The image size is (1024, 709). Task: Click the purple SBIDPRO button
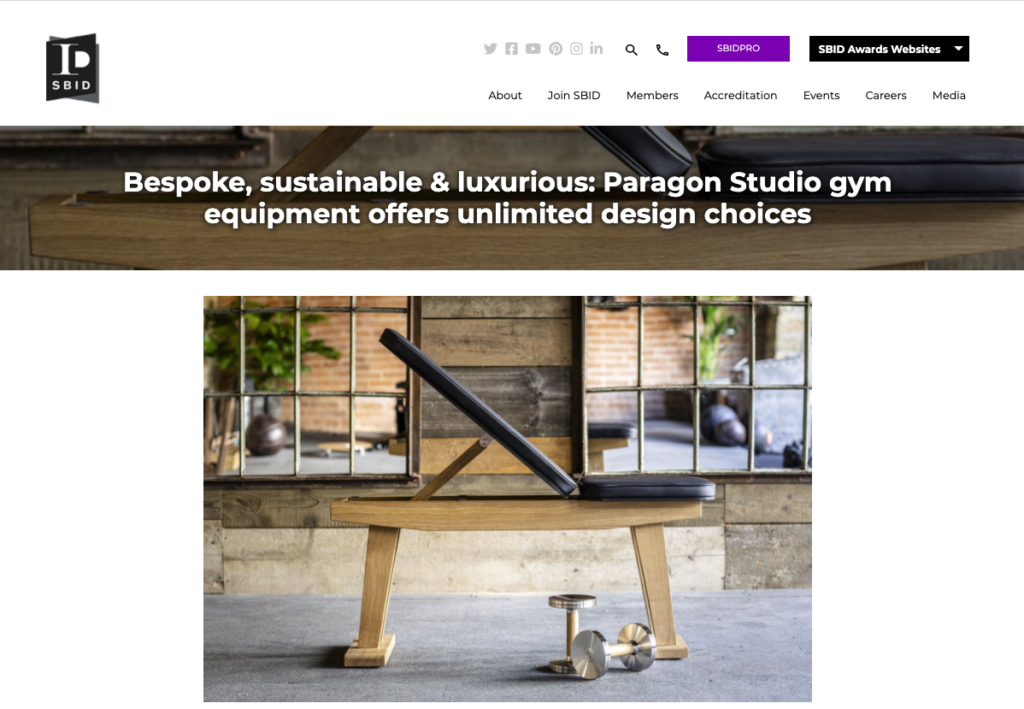[x=738, y=49]
